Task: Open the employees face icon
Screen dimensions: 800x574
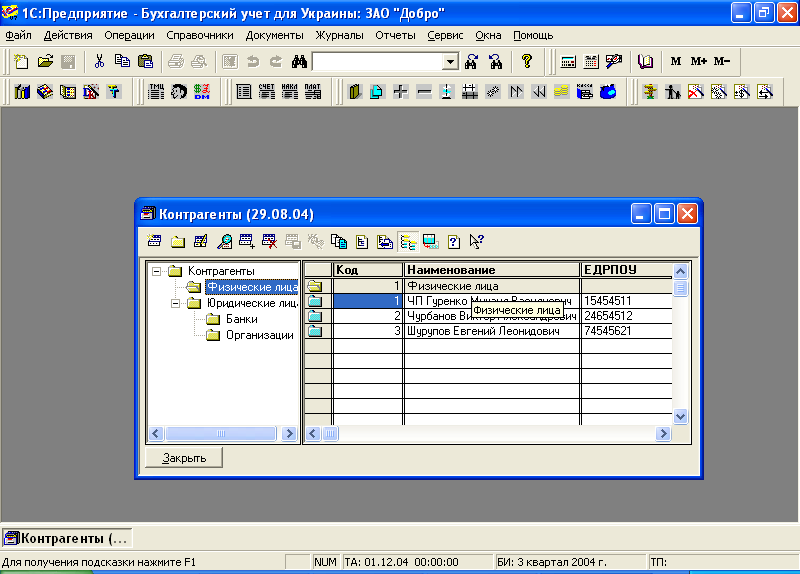Action: pos(179,92)
